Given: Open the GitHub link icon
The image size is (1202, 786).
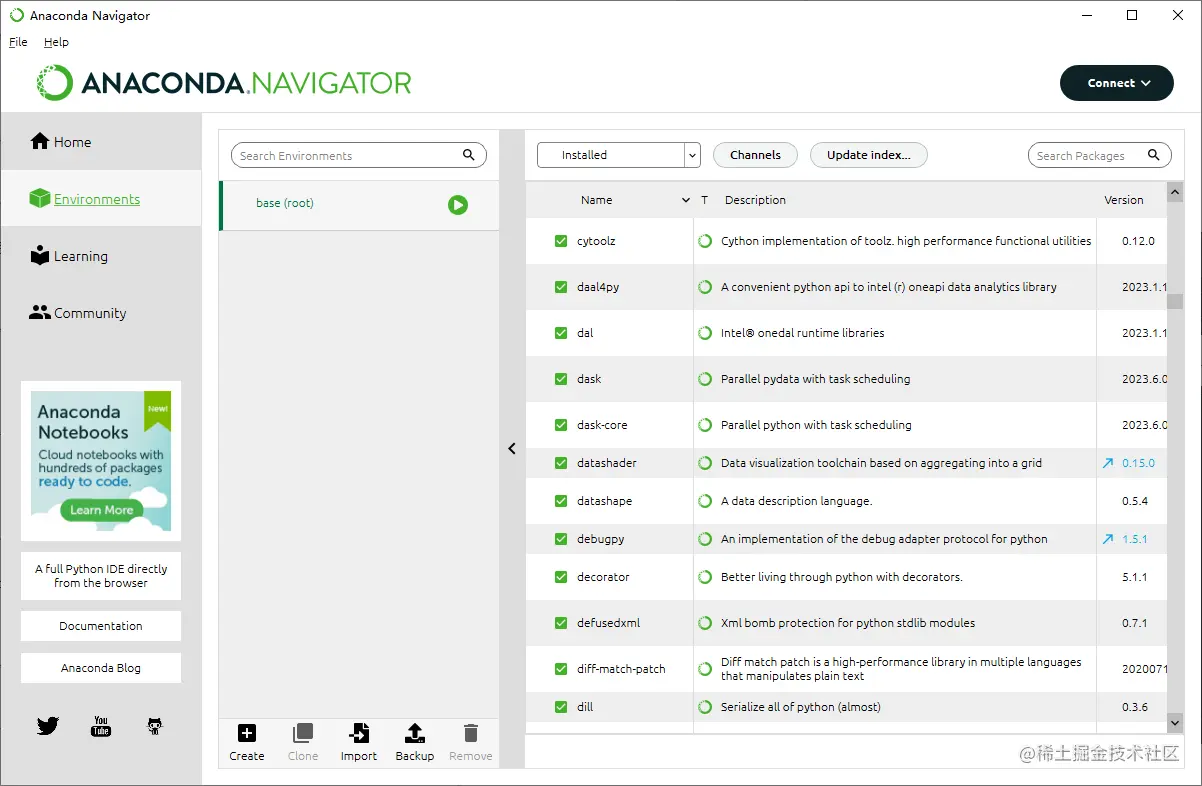Looking at the screenshot, I should pyautogui.click(x=154, y=726).
